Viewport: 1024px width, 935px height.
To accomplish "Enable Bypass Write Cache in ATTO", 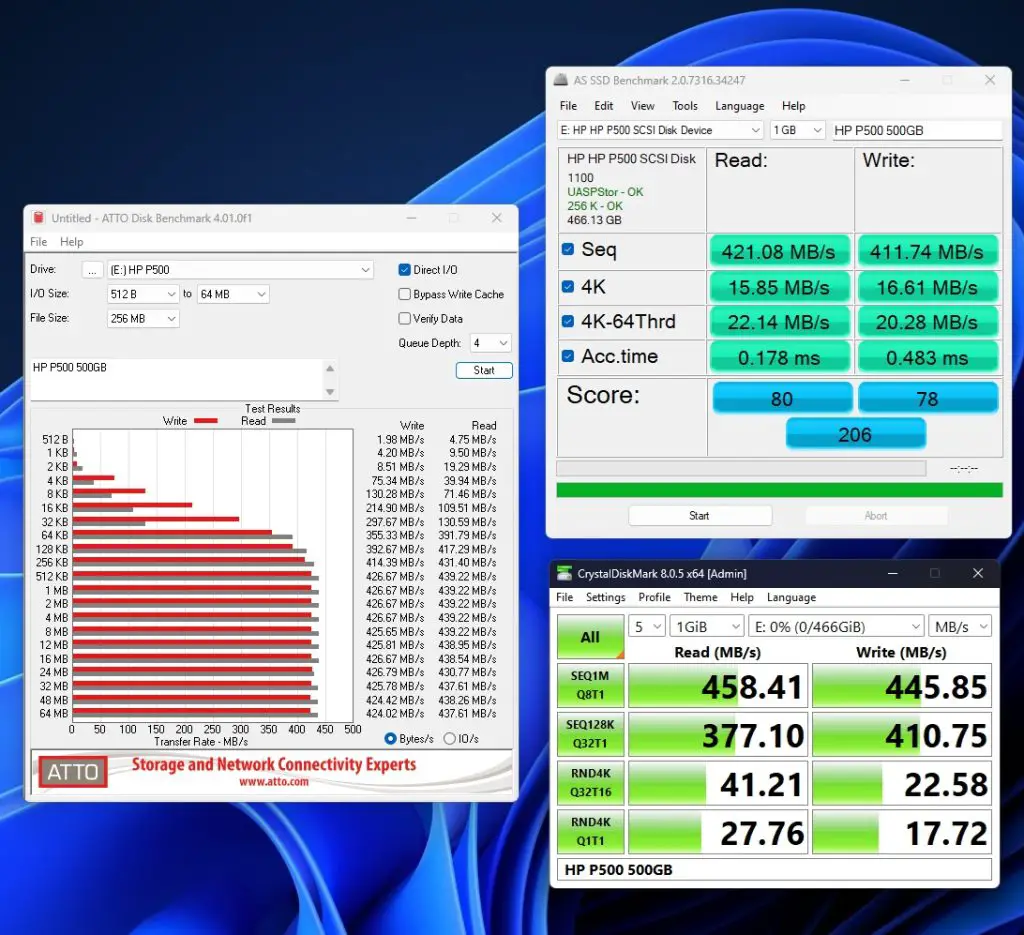I will [404, 294].
